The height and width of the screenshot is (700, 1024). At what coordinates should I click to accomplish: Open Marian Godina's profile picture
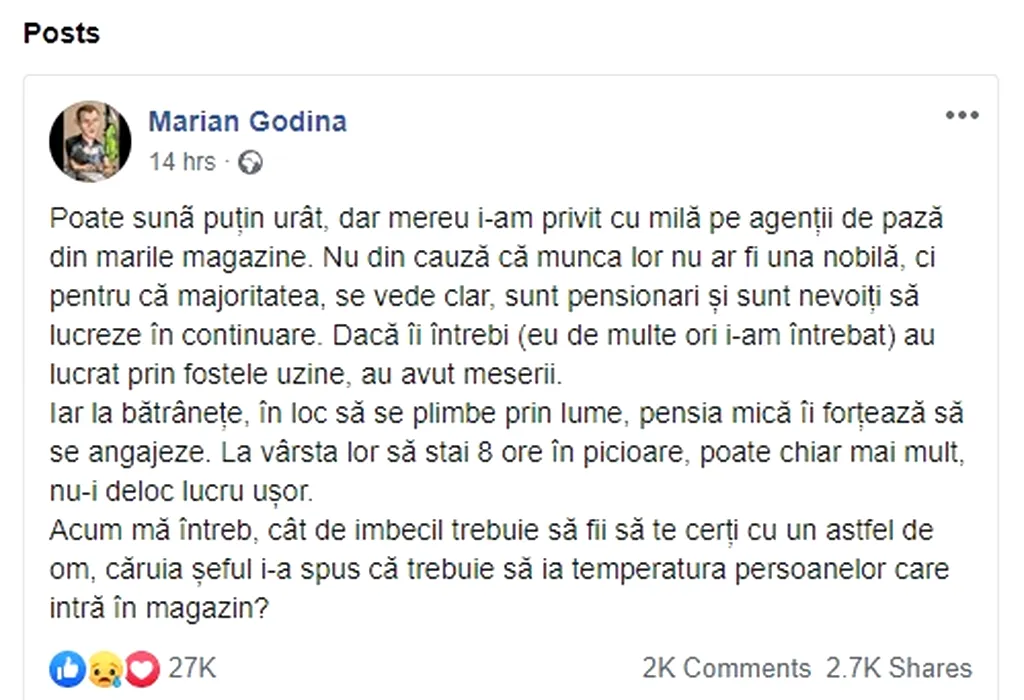point(90,141)
